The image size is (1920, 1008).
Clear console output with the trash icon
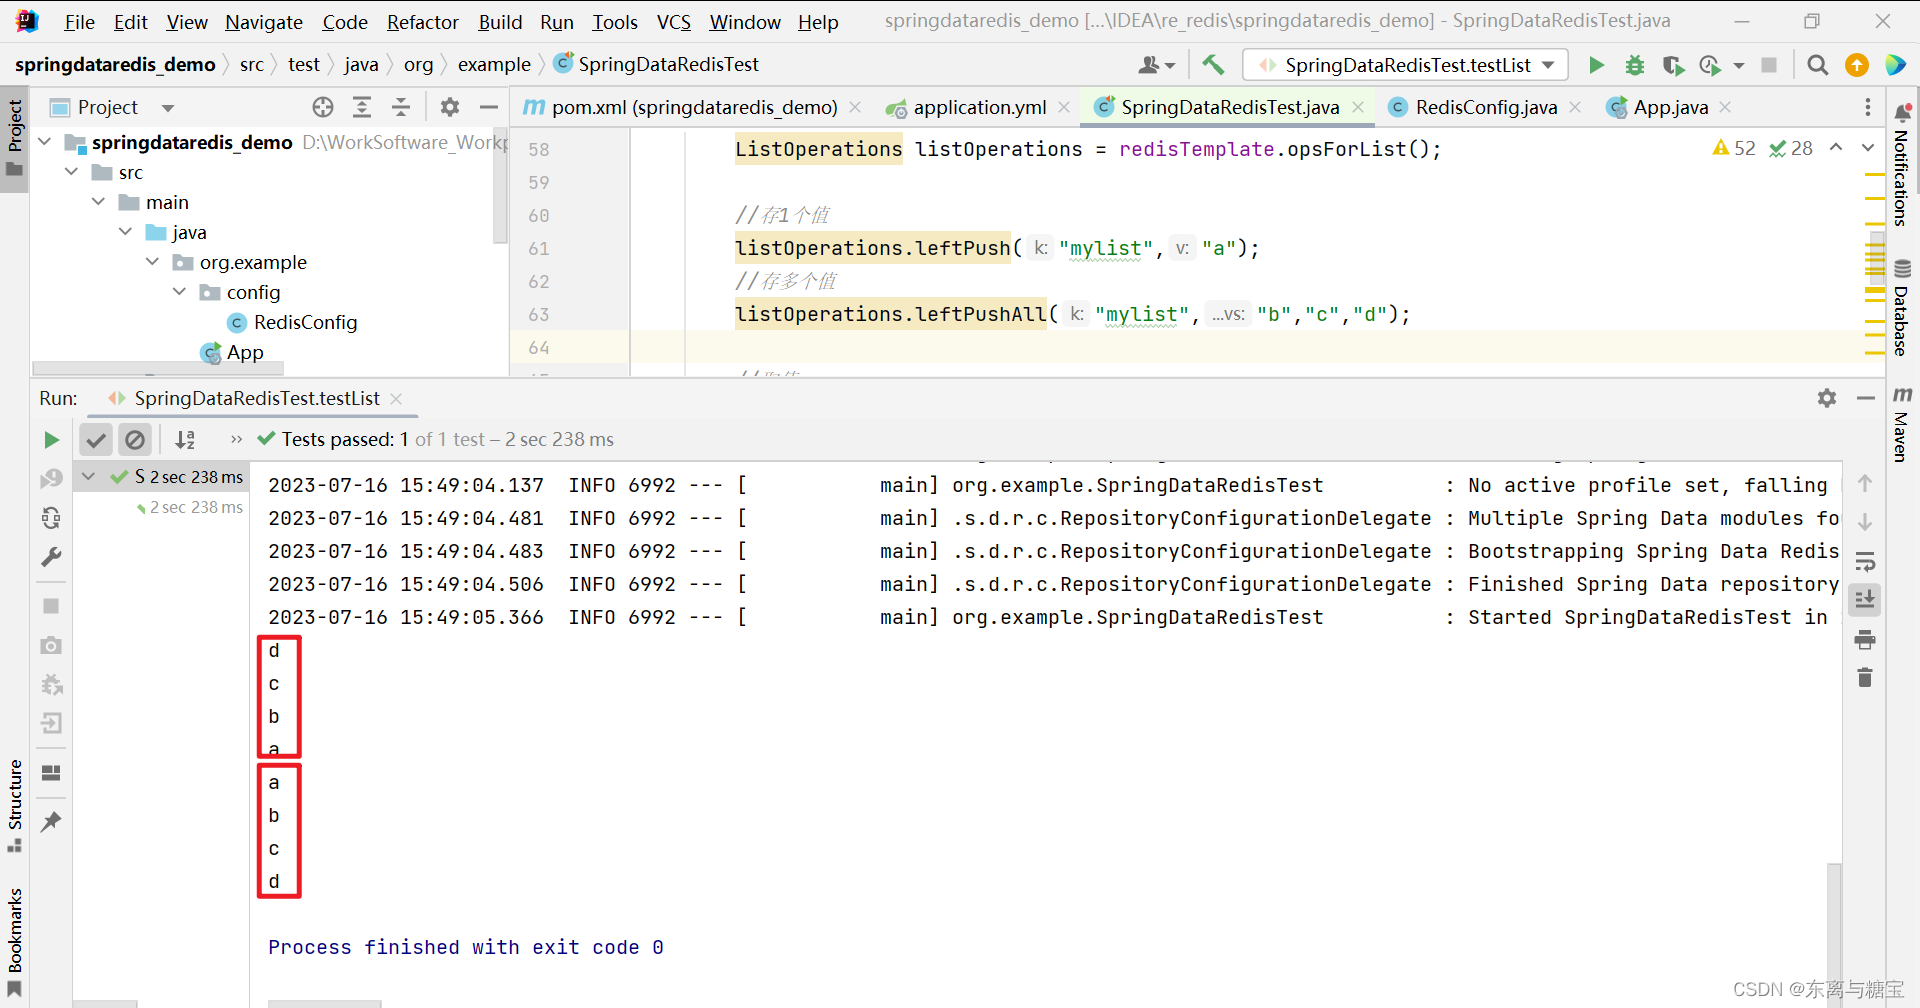coord(1865,678)
